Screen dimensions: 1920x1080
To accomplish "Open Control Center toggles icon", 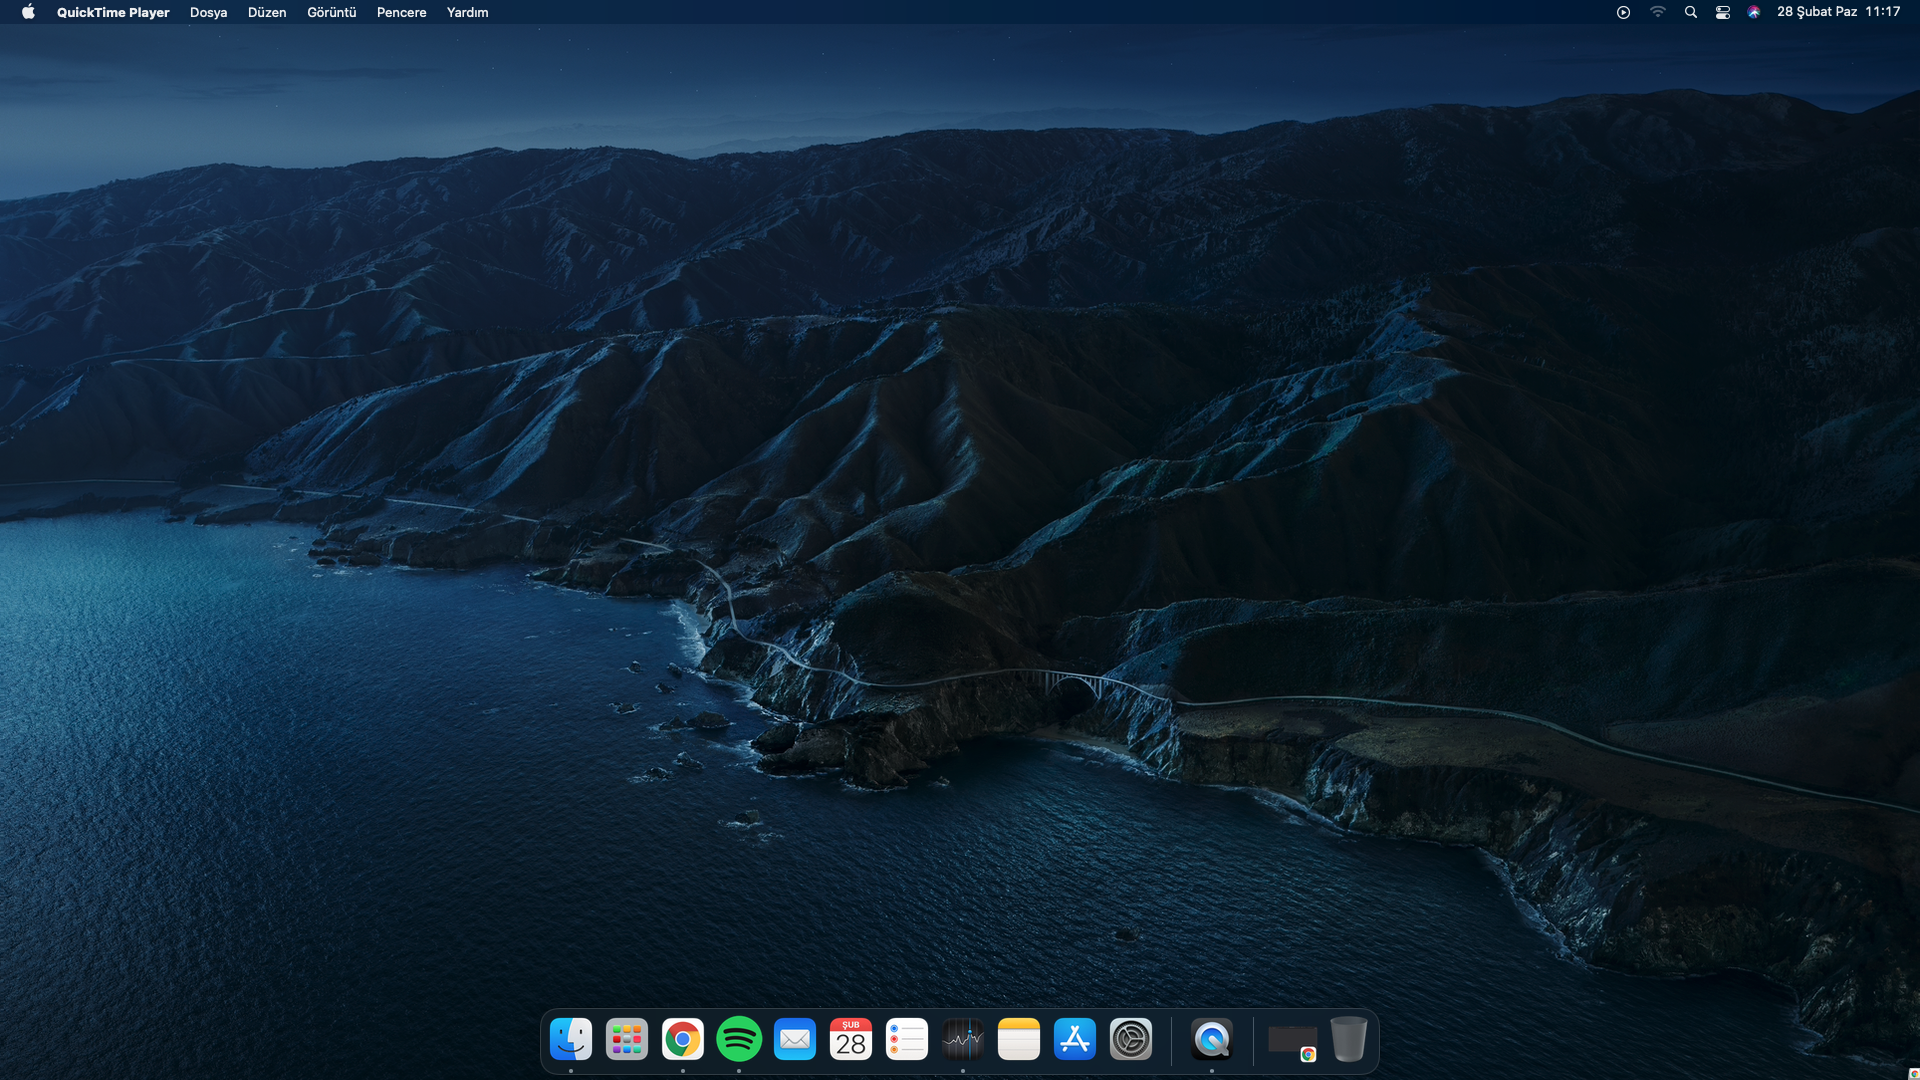I will click(x=1722, y=12).
